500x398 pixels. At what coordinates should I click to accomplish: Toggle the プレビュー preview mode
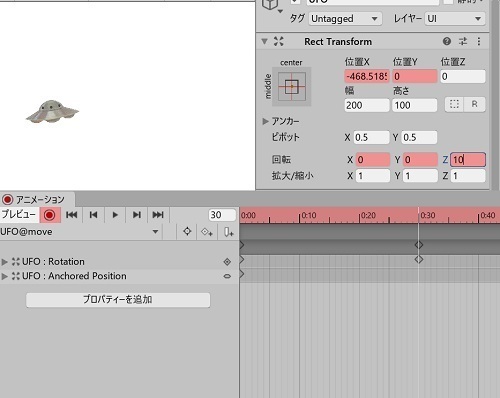point(19,215)
